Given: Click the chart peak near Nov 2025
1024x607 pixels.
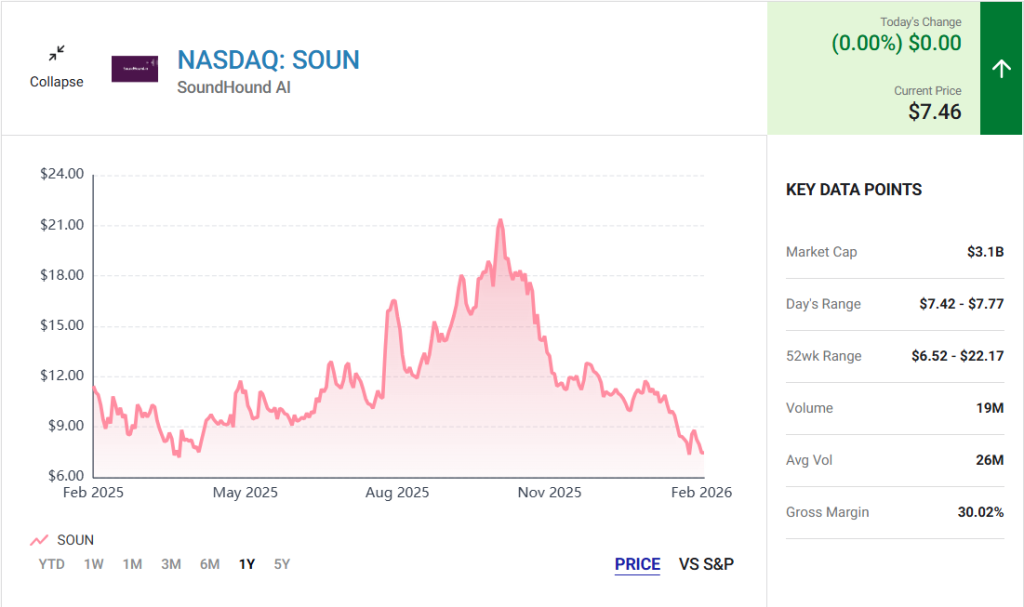Looking at the screenshot, I should click(502, 220).
